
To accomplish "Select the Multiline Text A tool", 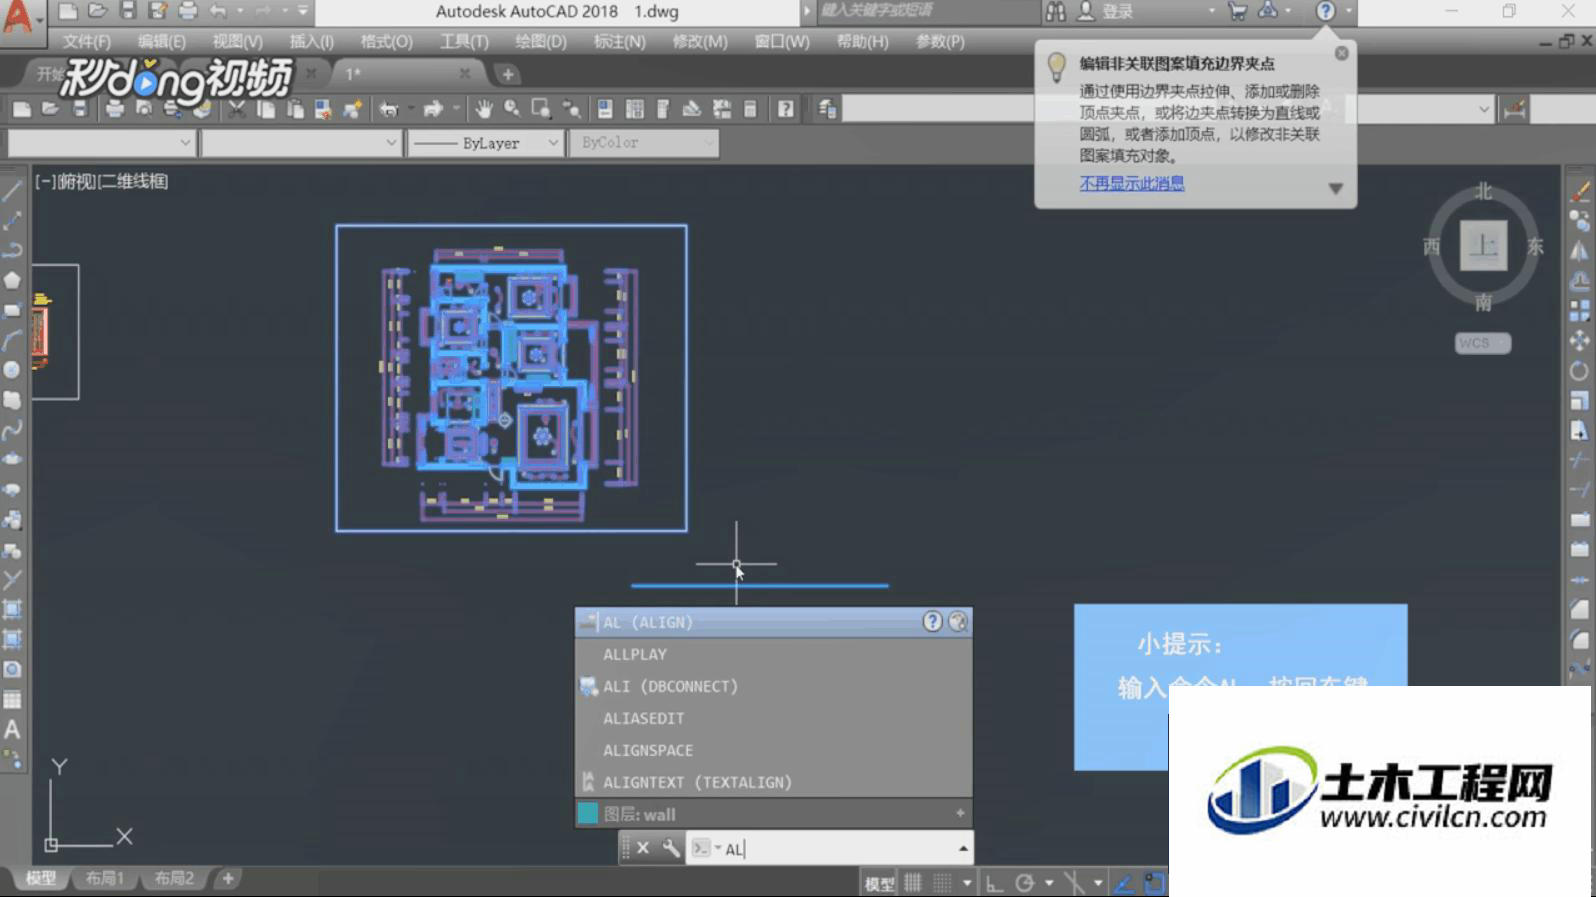I will tap(12, 729).
